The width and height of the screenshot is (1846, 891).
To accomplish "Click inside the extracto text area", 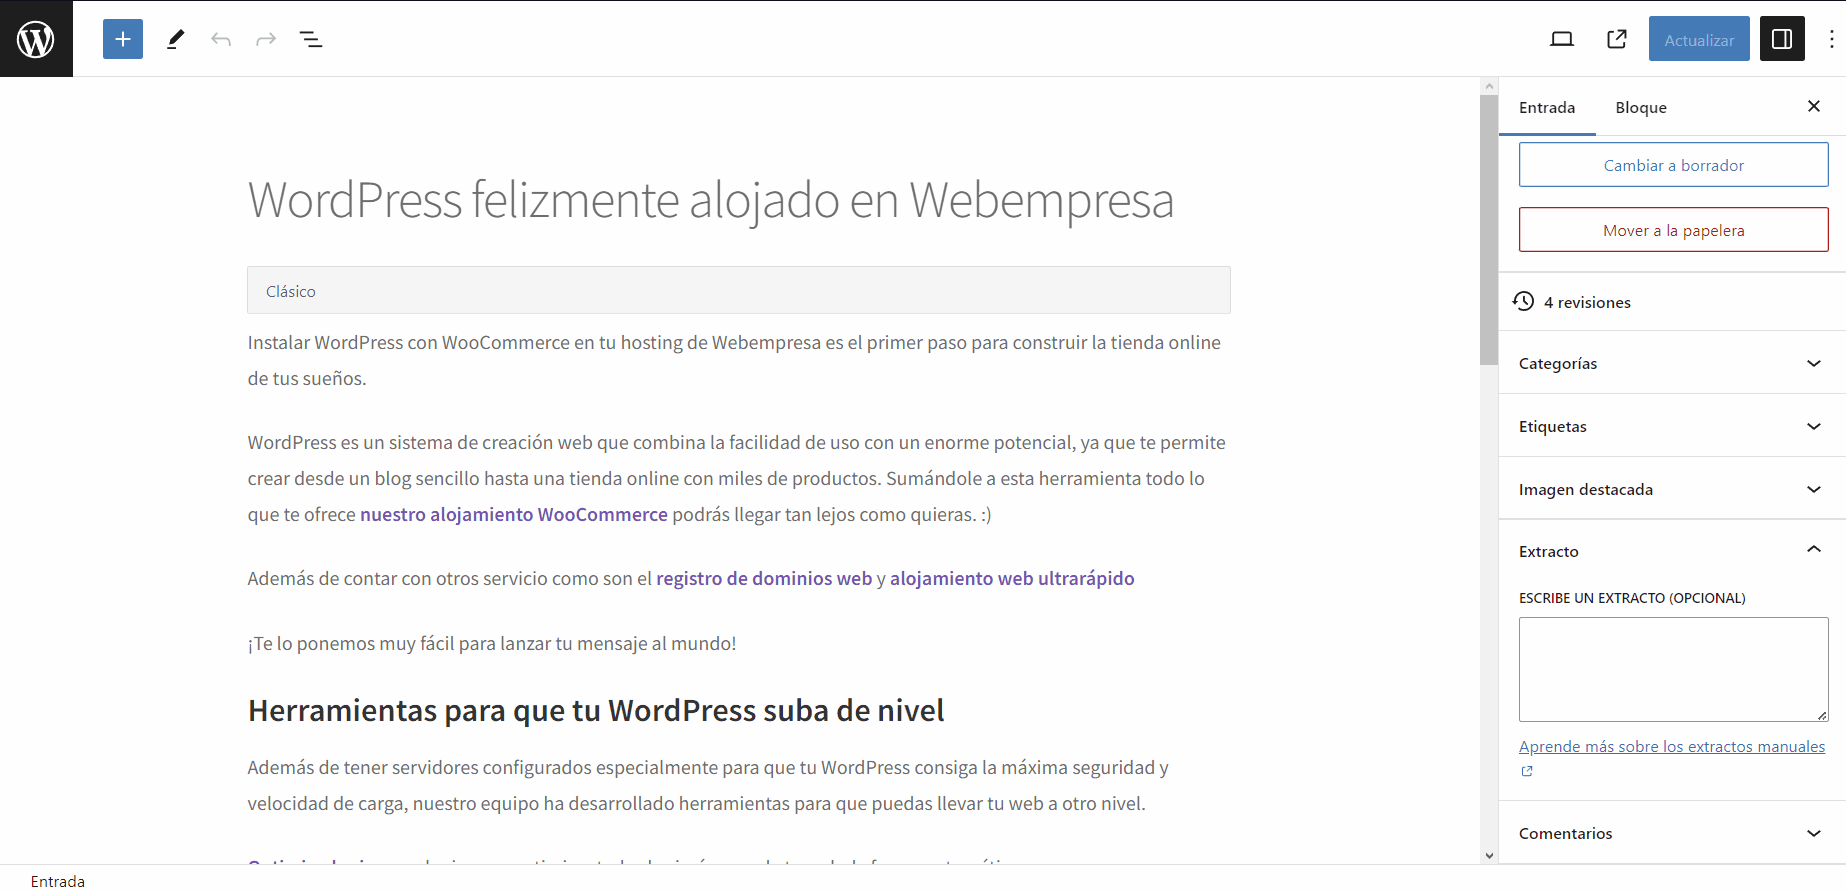I will tap(1672, 669).
